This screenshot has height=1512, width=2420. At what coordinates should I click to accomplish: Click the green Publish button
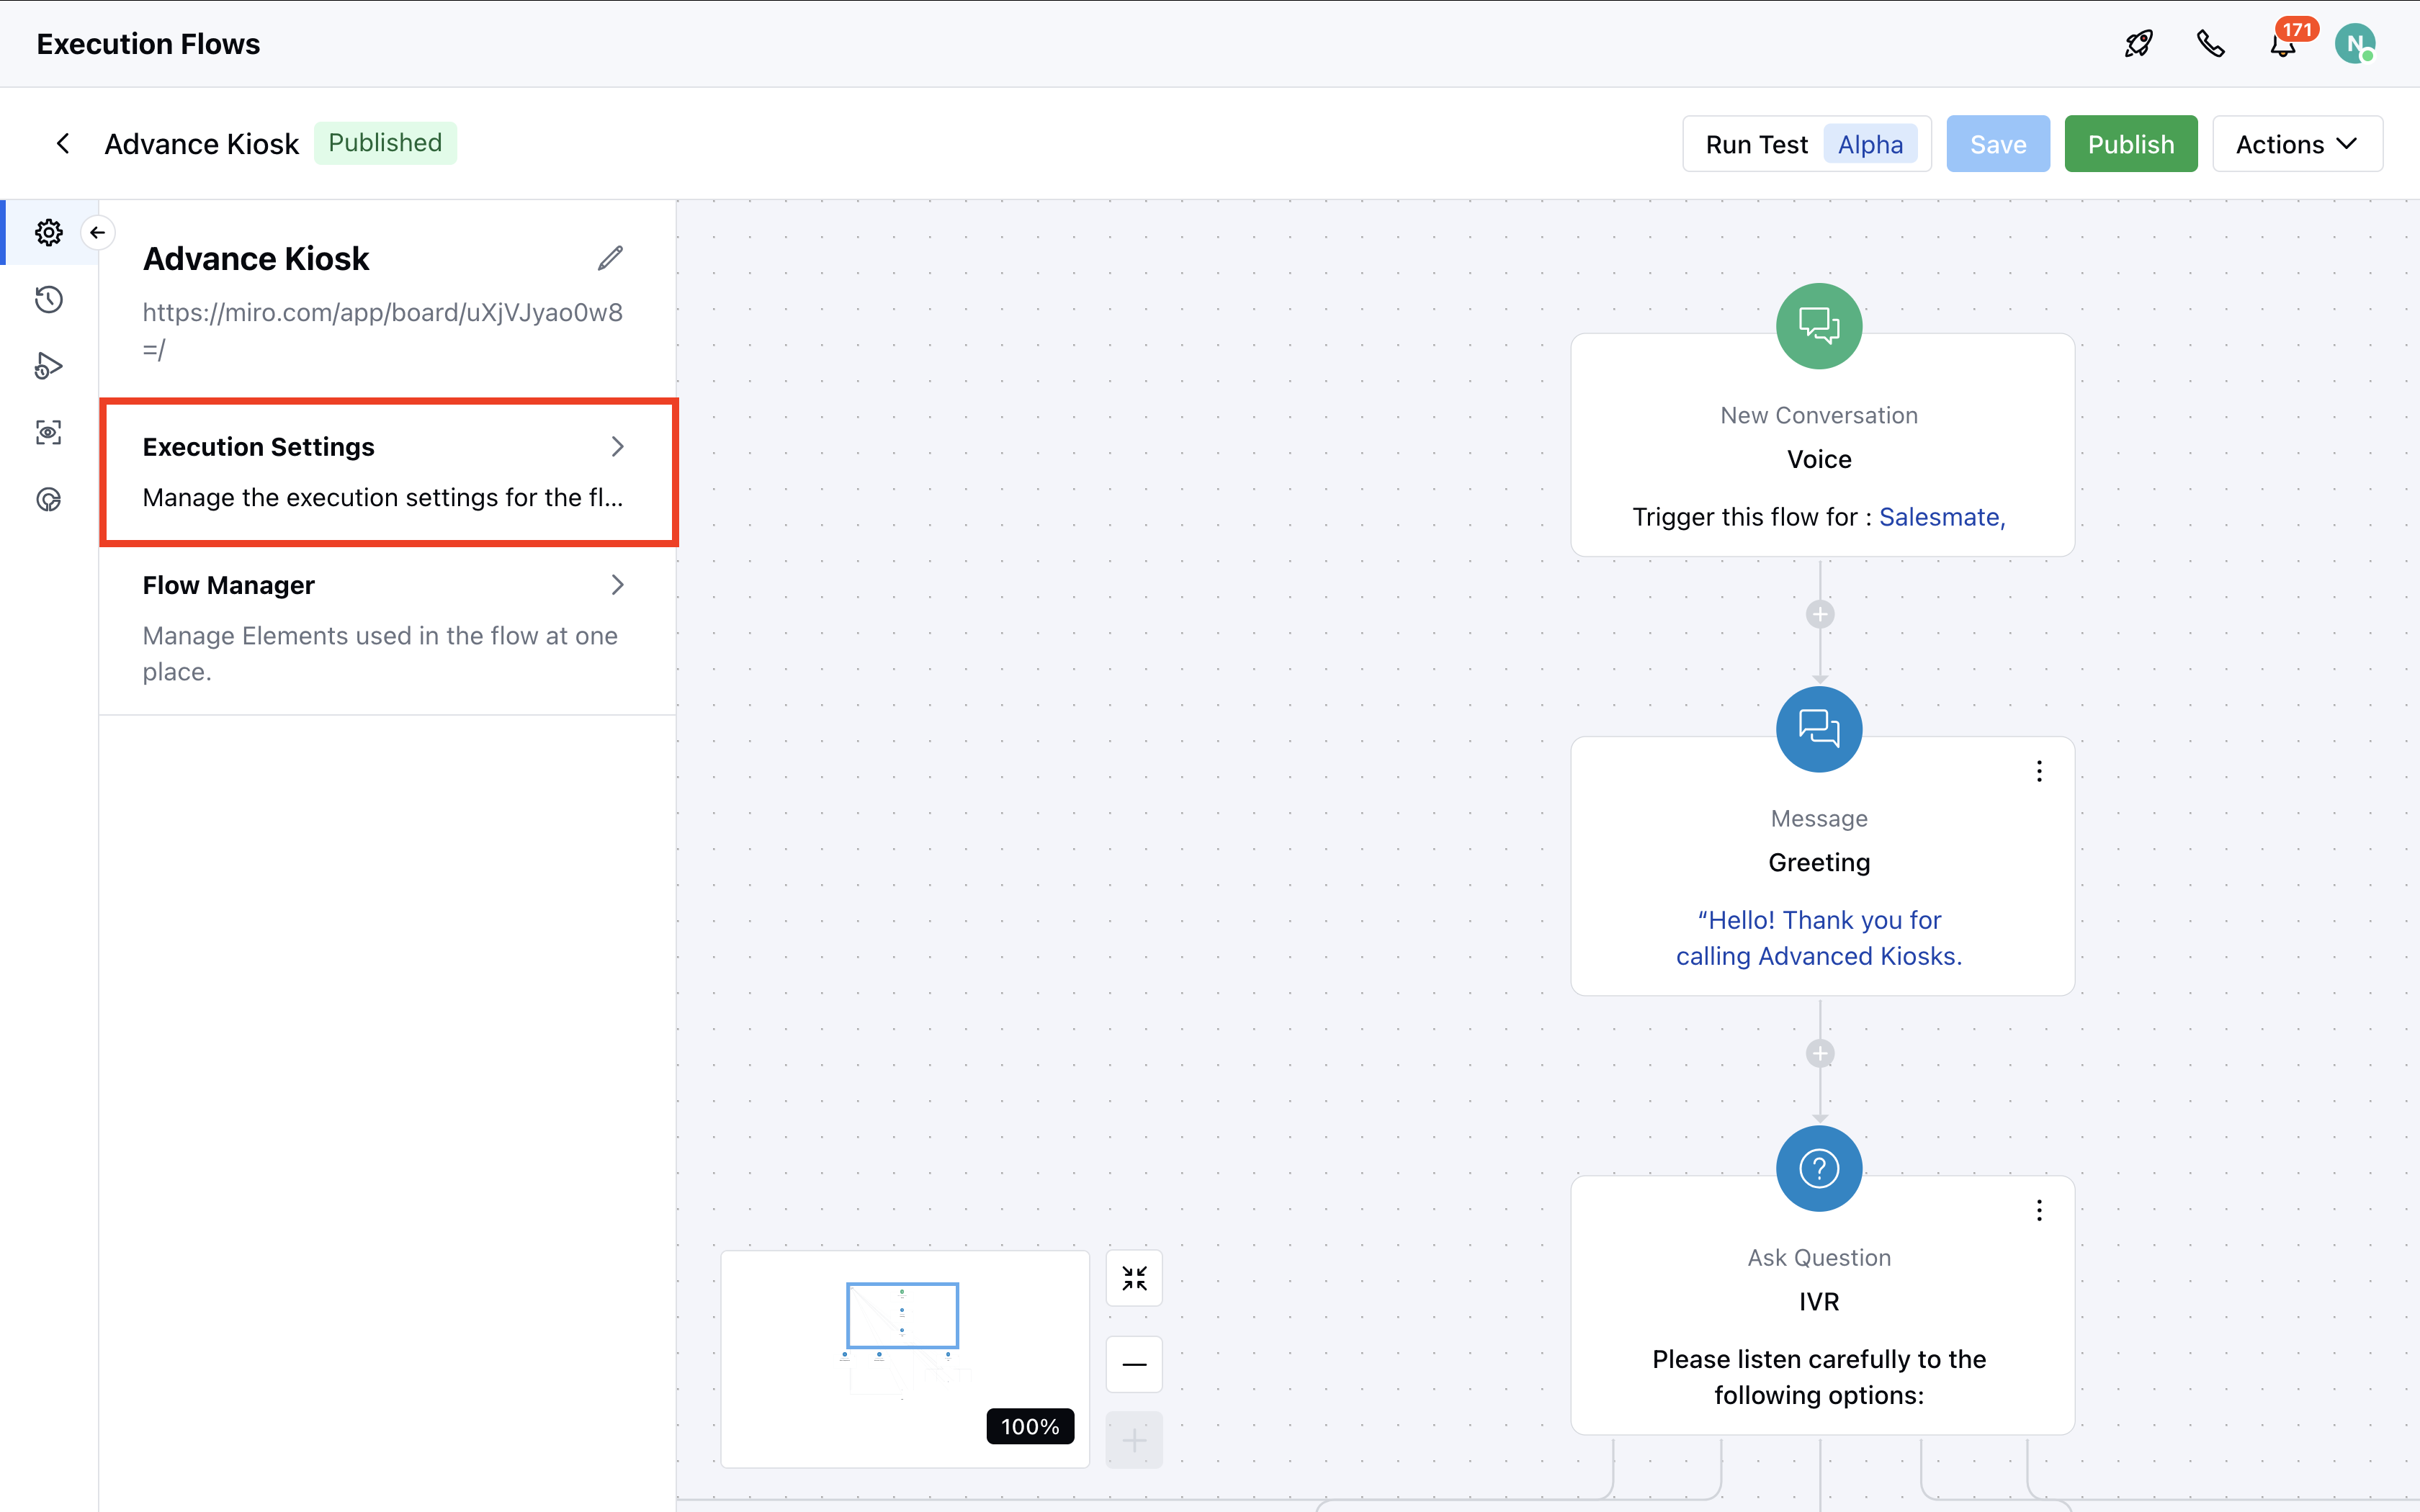point(2130,144)
